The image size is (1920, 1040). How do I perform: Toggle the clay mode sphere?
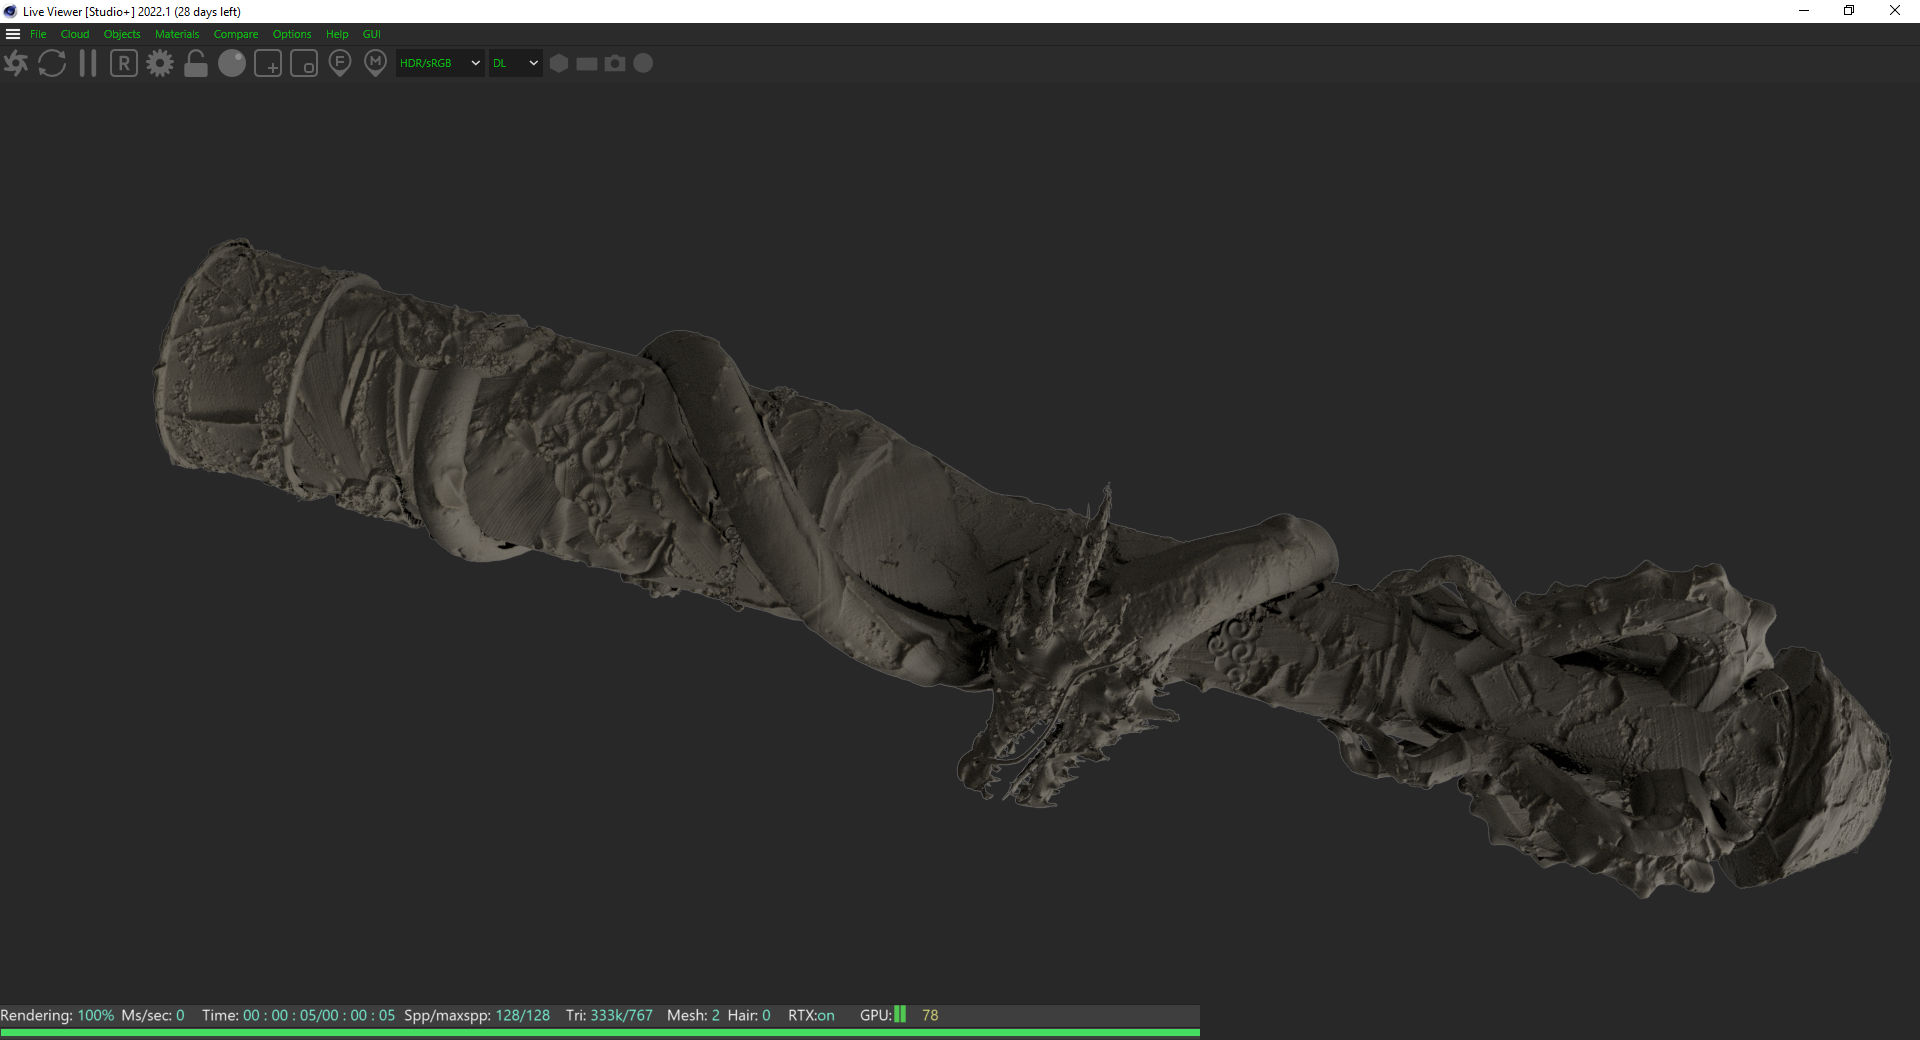click(232, 64)
